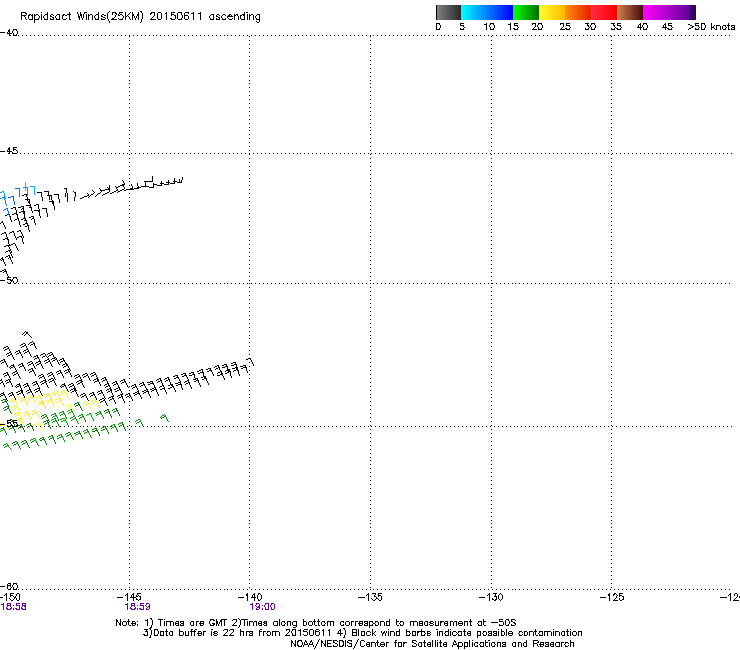
Task: Click the '10' legend scale number
Action: (489, 27)
